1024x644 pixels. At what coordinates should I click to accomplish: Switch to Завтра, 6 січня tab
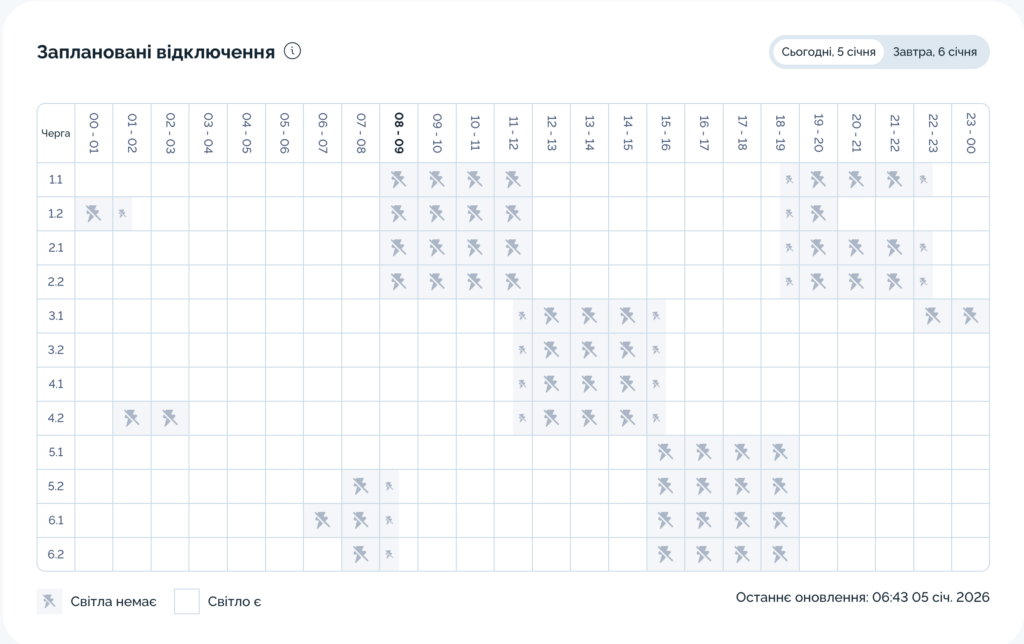(934, 52)
